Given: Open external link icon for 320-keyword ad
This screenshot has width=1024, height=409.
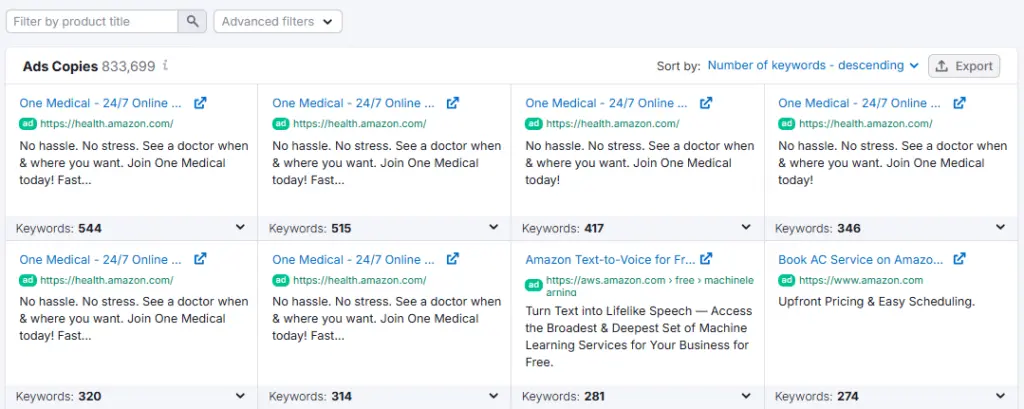Looking at the screenshot, I should 200,259.
